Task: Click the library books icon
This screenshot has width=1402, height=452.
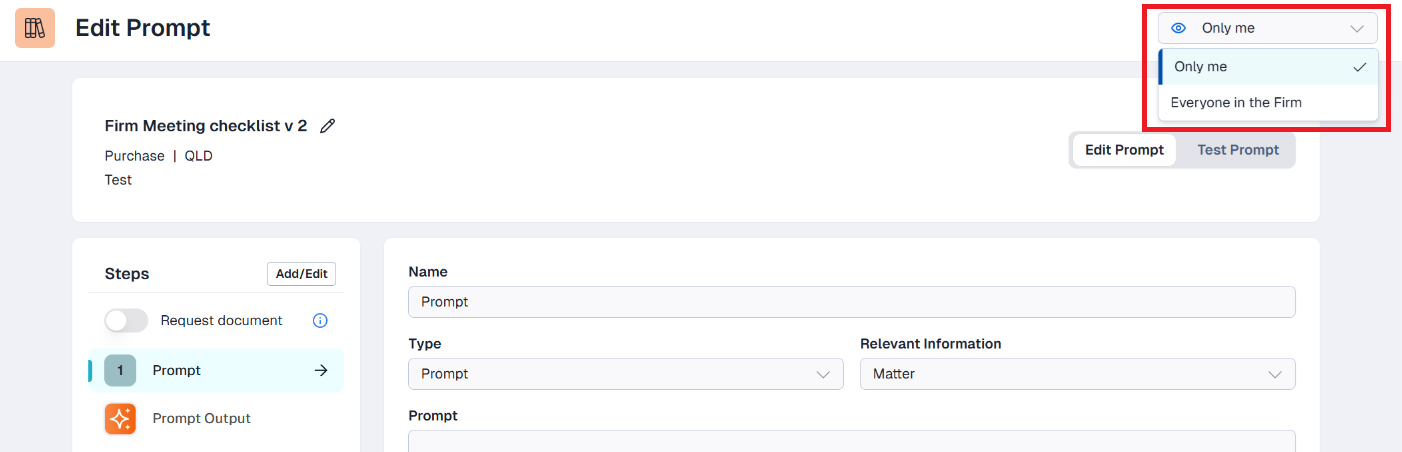Action: 35,28
